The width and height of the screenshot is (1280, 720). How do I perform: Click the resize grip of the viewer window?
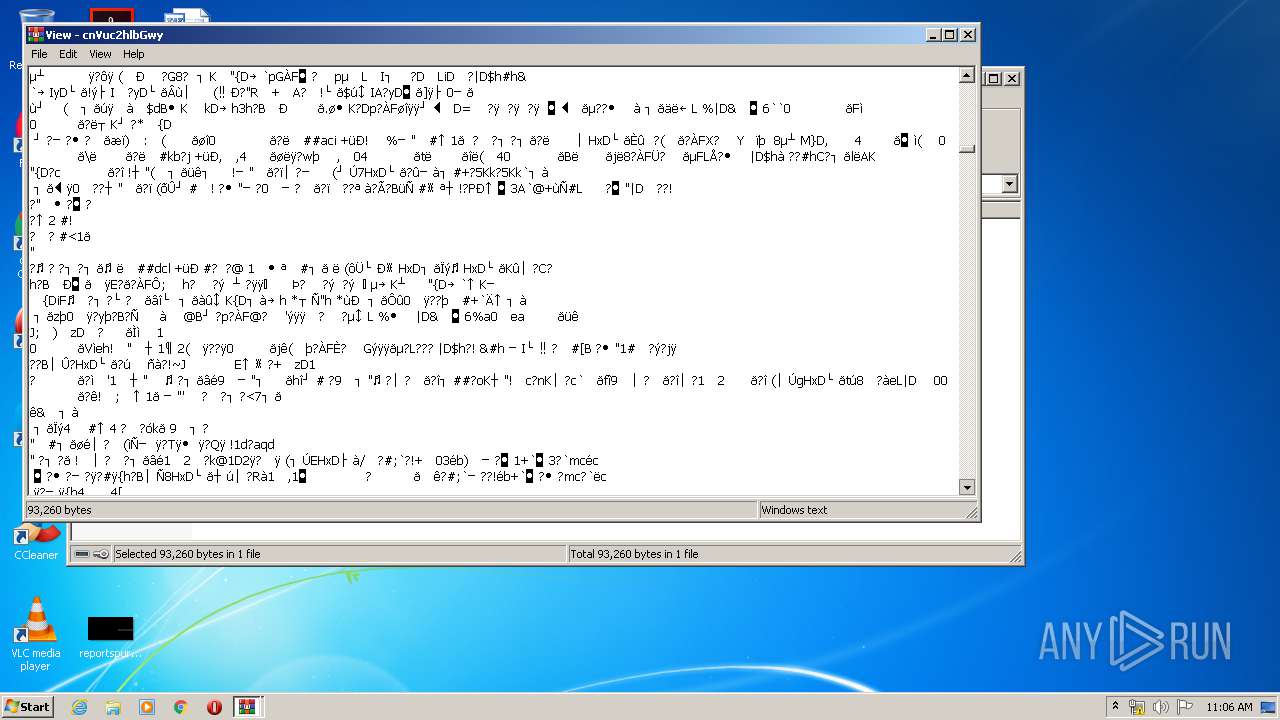[970, 511]
